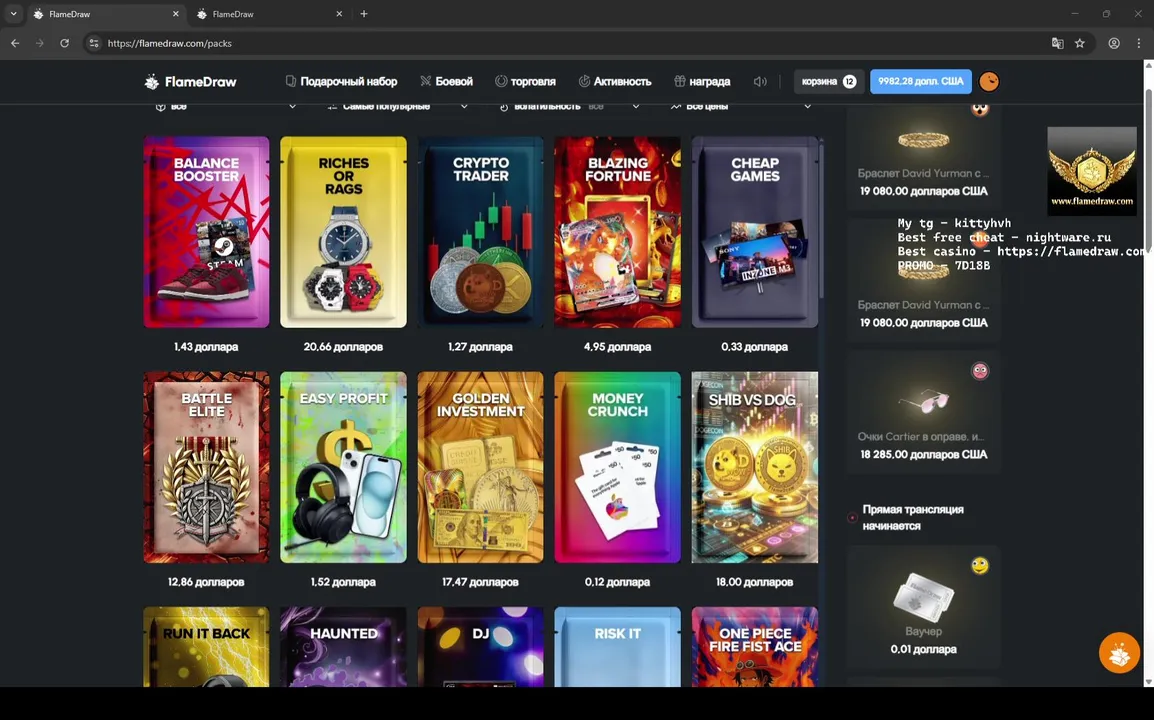Open the DJ pack

(481, 647)
